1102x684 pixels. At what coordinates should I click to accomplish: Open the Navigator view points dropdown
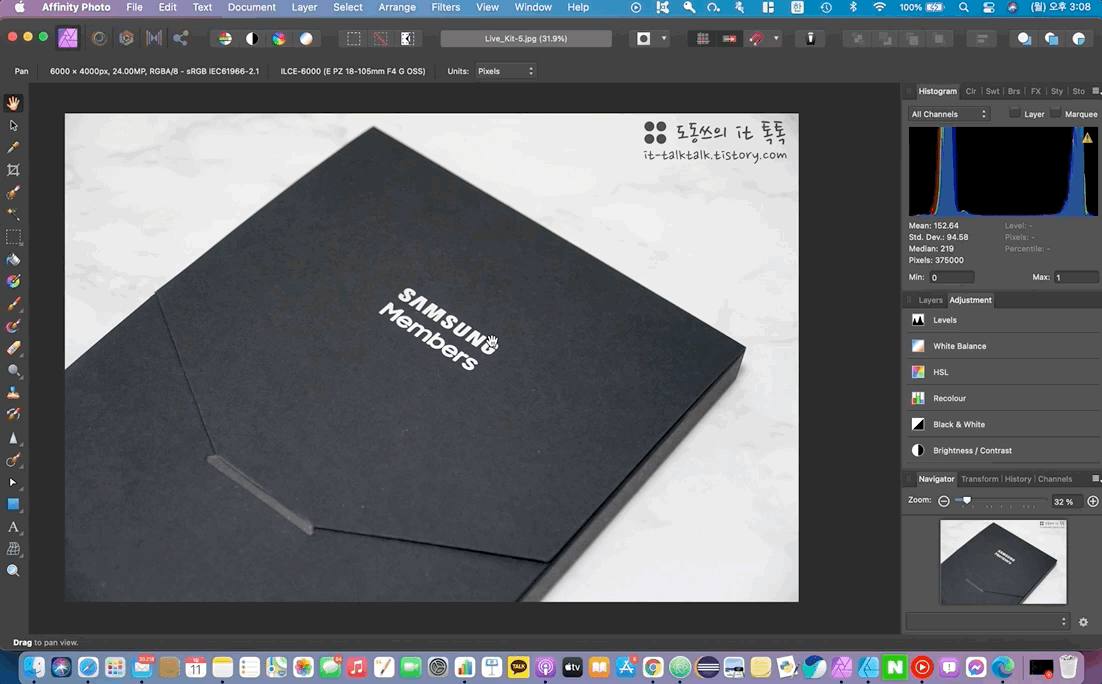pyautogui.click(x=987, y=621)
